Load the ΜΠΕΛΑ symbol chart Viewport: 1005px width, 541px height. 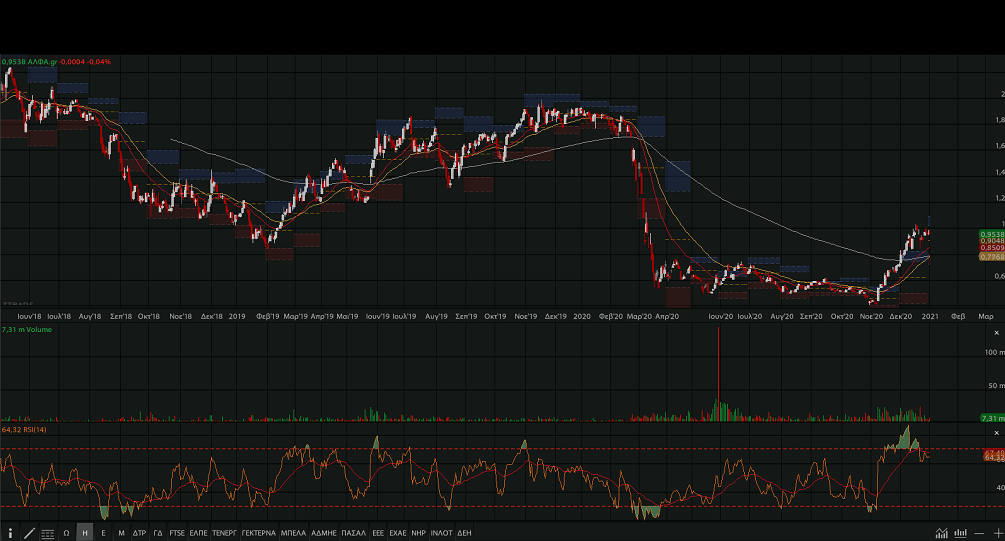[x=293, y=533]
